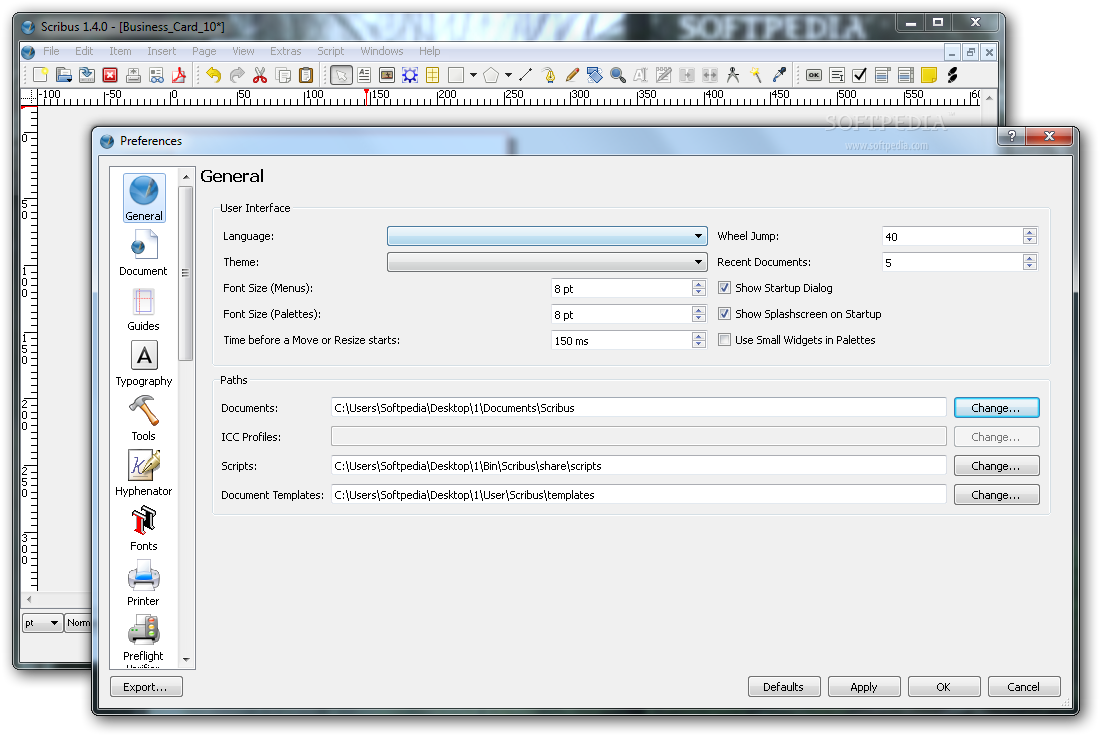Select the Rotate Item tool
1100x736 pixels.
tap(595, 75)
